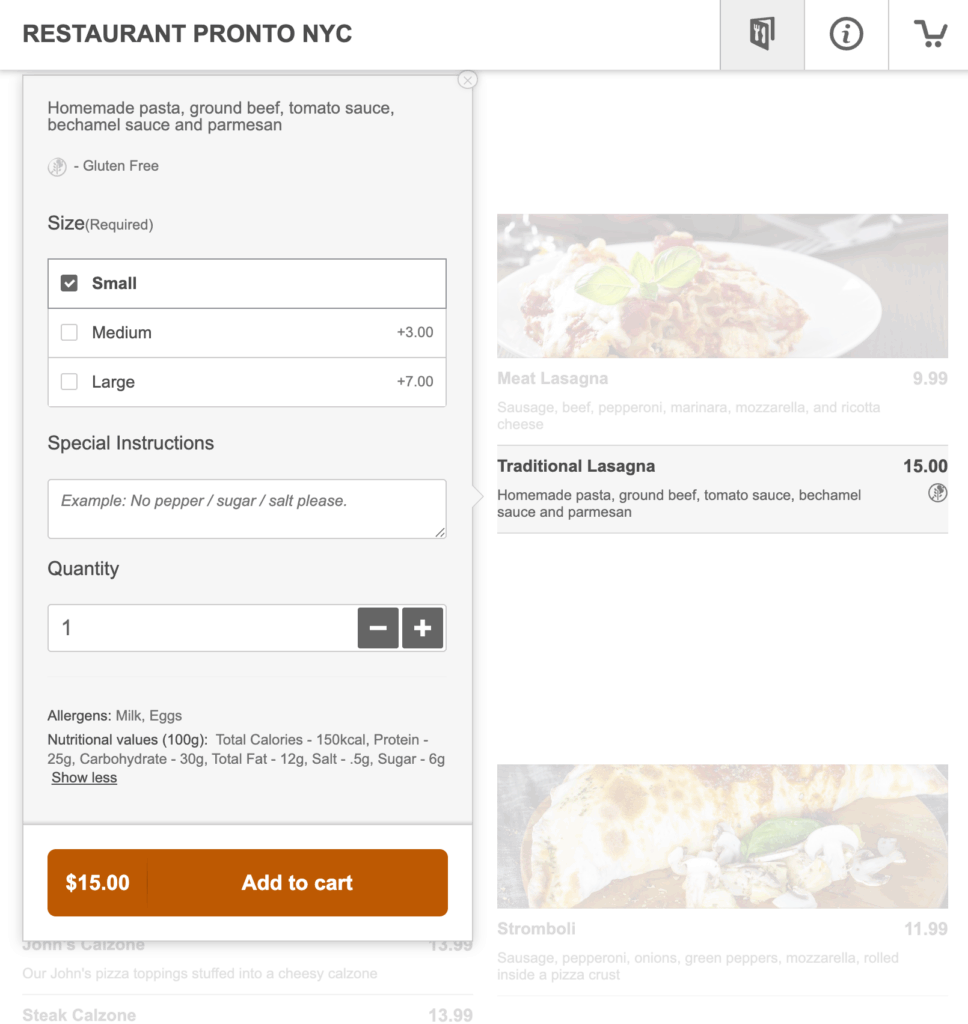Increase quantity with the plus button
Image resolution: width=968 pixels, height=1024 pixels.
tap(423, 628)
